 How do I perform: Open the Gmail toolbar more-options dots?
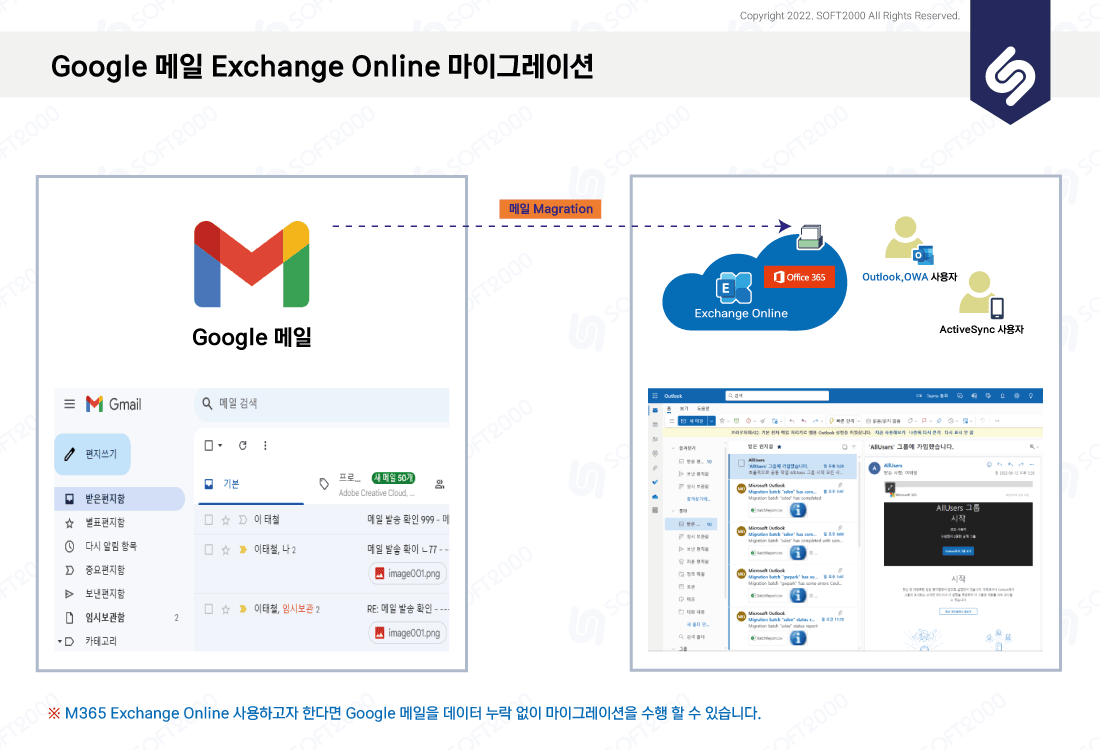[265, 446]
